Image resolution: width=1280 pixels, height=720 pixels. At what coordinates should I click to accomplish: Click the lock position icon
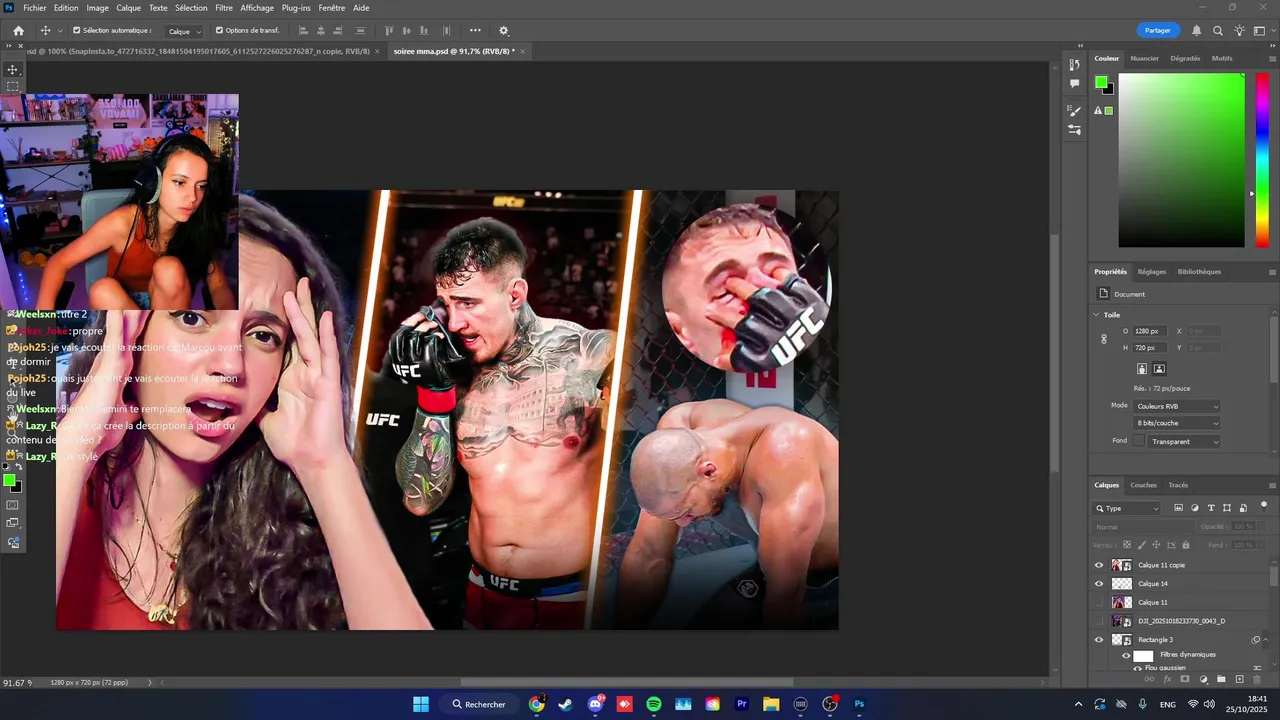pyautogui.click(x=1157, y=545)
